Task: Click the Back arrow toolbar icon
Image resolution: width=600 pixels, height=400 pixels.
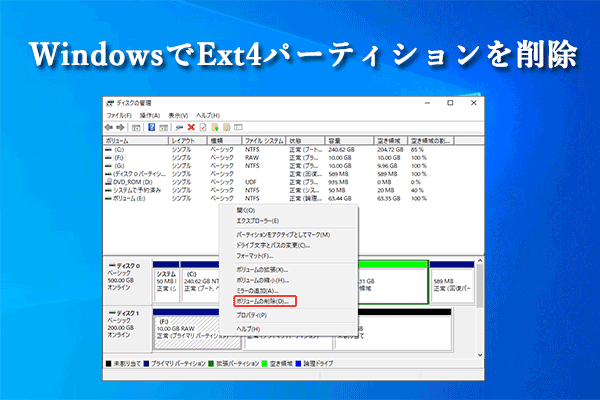Action: tap(109, 127)
